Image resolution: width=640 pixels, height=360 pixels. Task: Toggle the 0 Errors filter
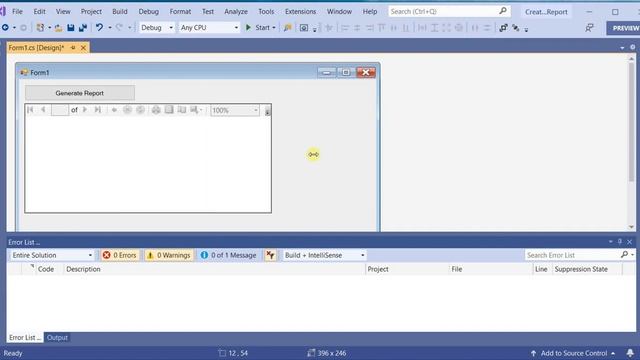point(120,255)
